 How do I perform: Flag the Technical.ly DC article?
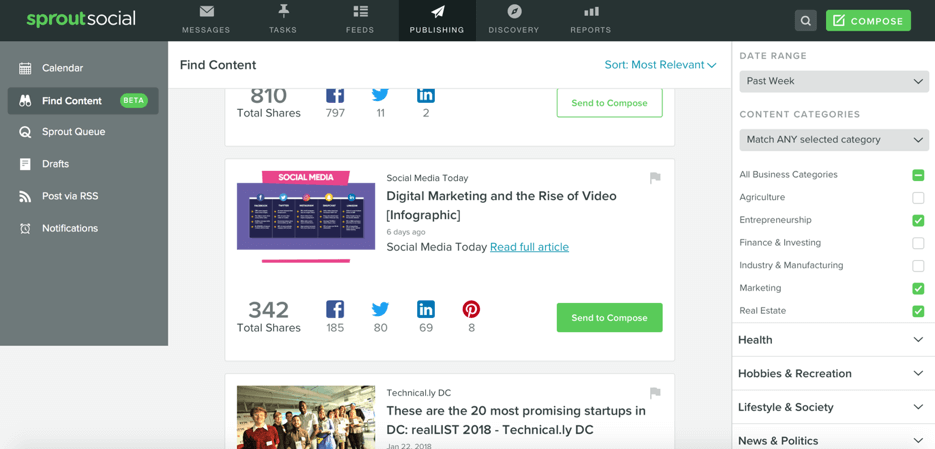[x=655, y=392]
